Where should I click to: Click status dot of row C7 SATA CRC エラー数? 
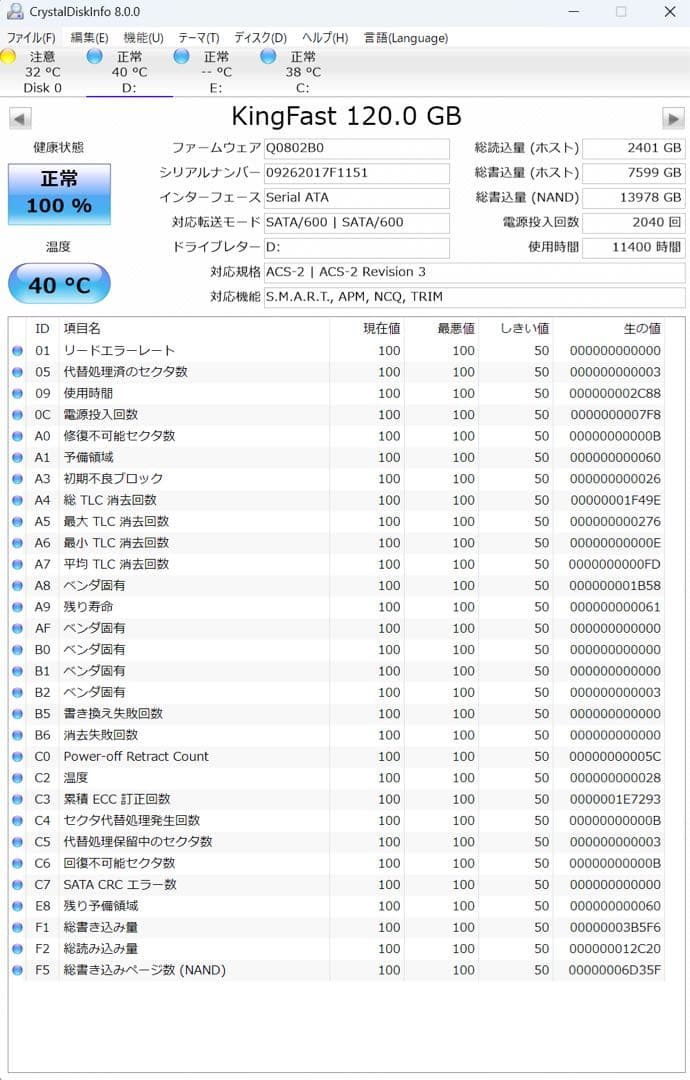pos(17,884)
